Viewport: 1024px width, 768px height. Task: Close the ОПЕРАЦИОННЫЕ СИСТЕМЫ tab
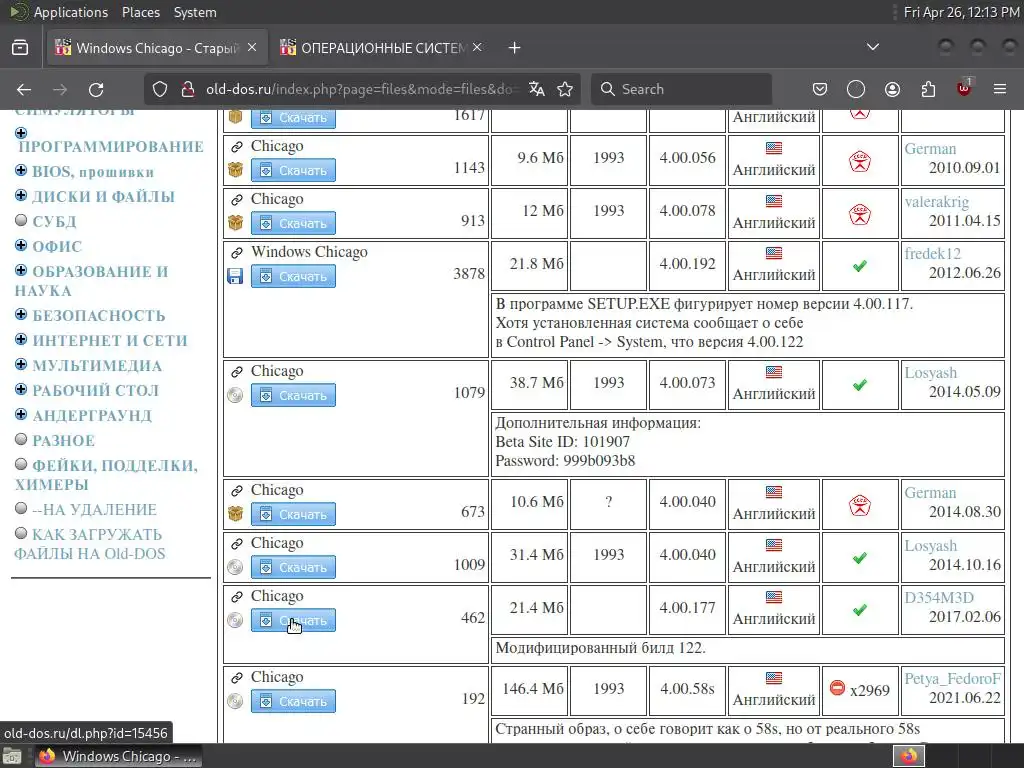pos(477,48)
